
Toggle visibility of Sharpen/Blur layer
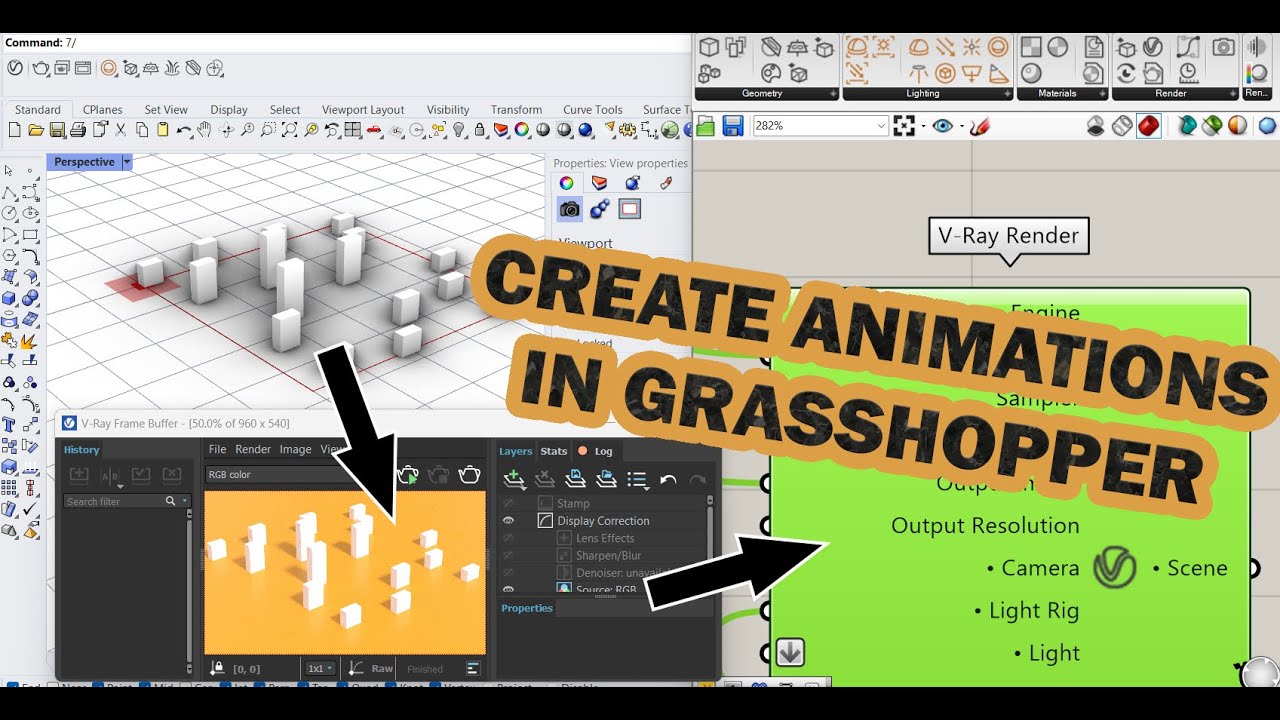(x=508, y=555)
